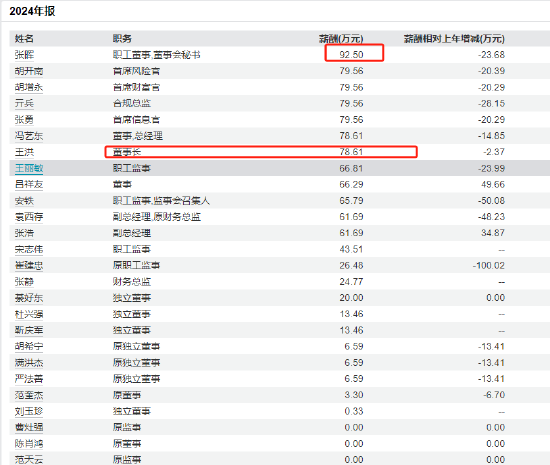The width and height of the screenshot is (550, 465).
Task: Select the 董事,总经理 position cell
Action: point(138,136)
